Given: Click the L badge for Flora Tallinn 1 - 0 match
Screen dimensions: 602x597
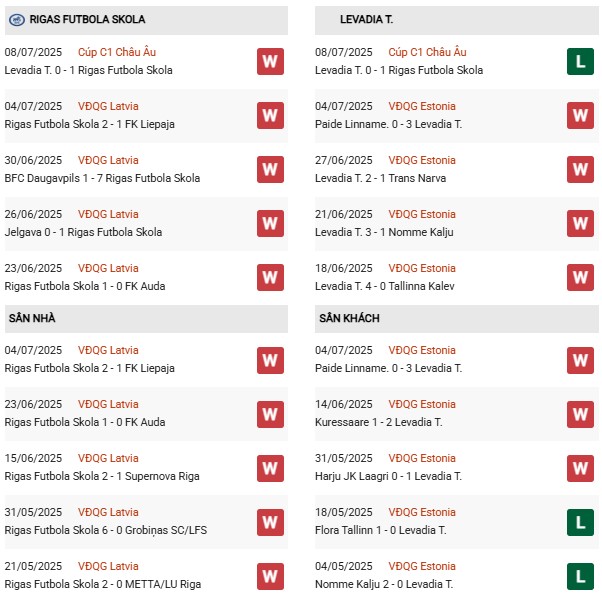Looking at the screenshot, I should tap(580, 521).
